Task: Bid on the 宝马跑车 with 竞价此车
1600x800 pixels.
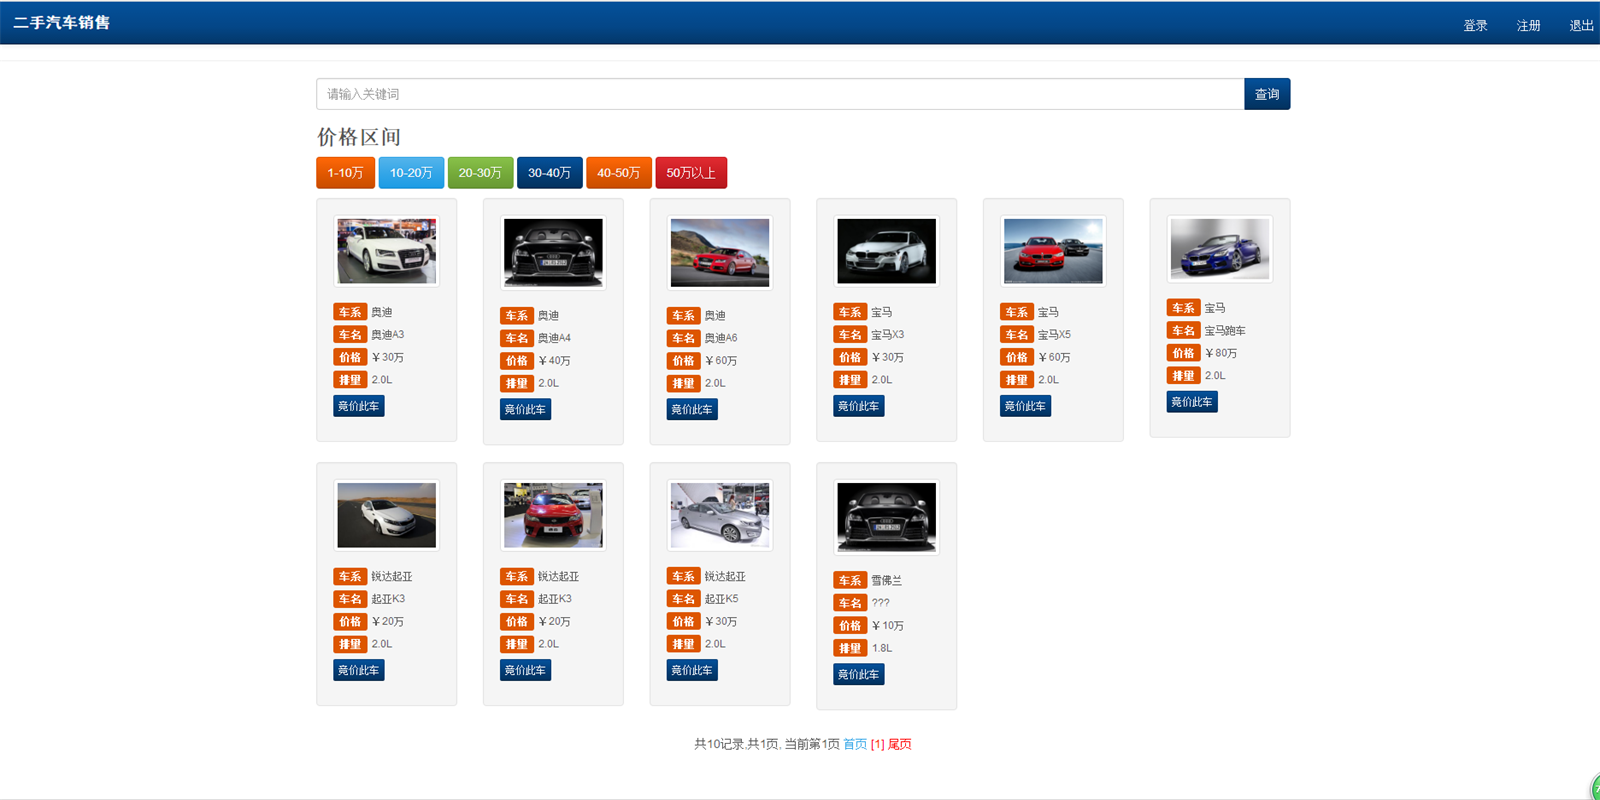Action: (x=1192, y=402)
